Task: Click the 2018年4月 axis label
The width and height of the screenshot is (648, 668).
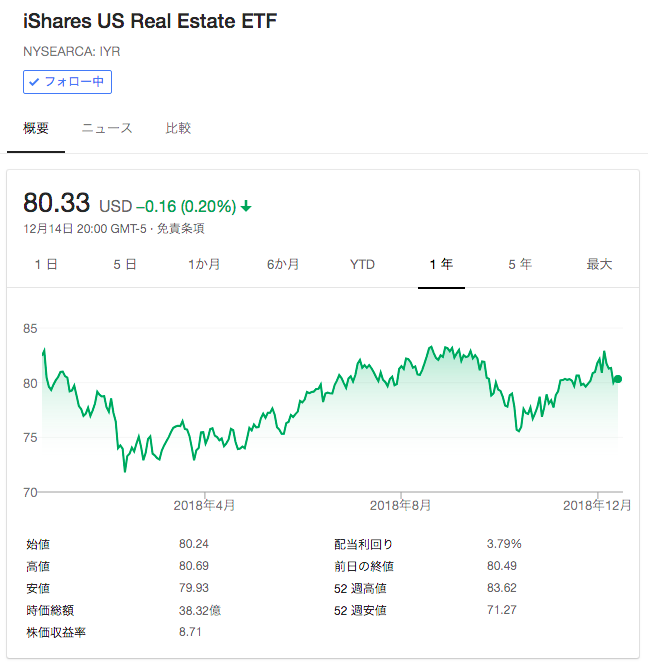Action: tap(204, 505)
